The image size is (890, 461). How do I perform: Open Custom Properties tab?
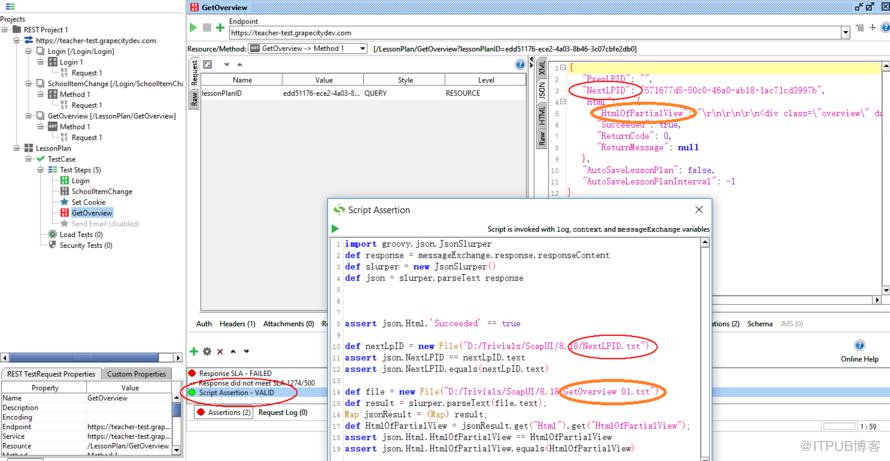pyautogui.click(x=136, y=374)
